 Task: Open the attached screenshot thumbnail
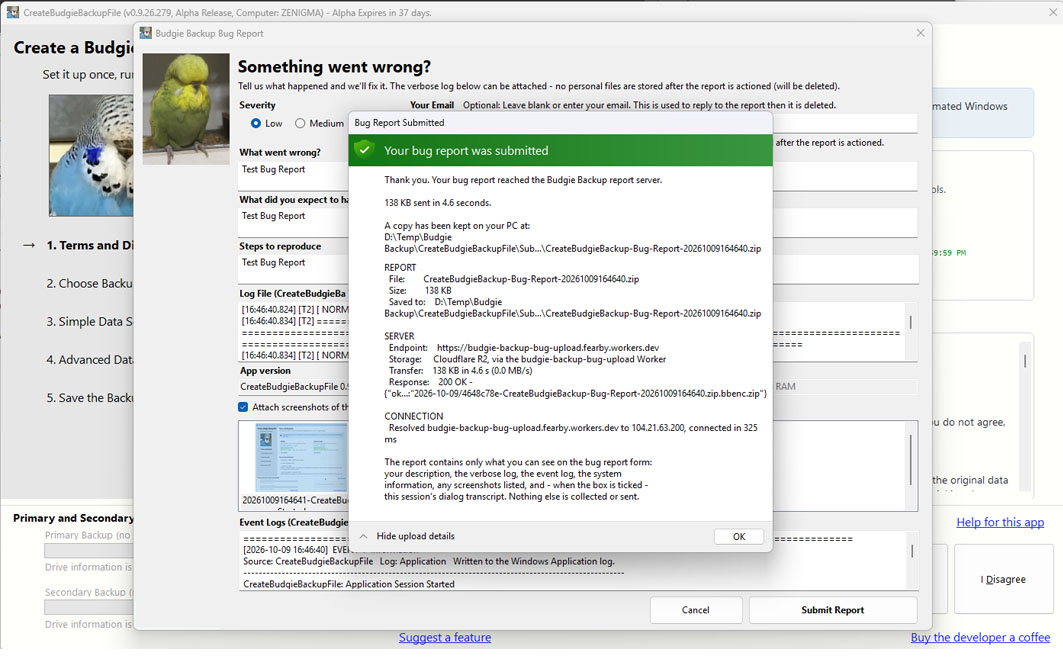[x=300, y=457]
